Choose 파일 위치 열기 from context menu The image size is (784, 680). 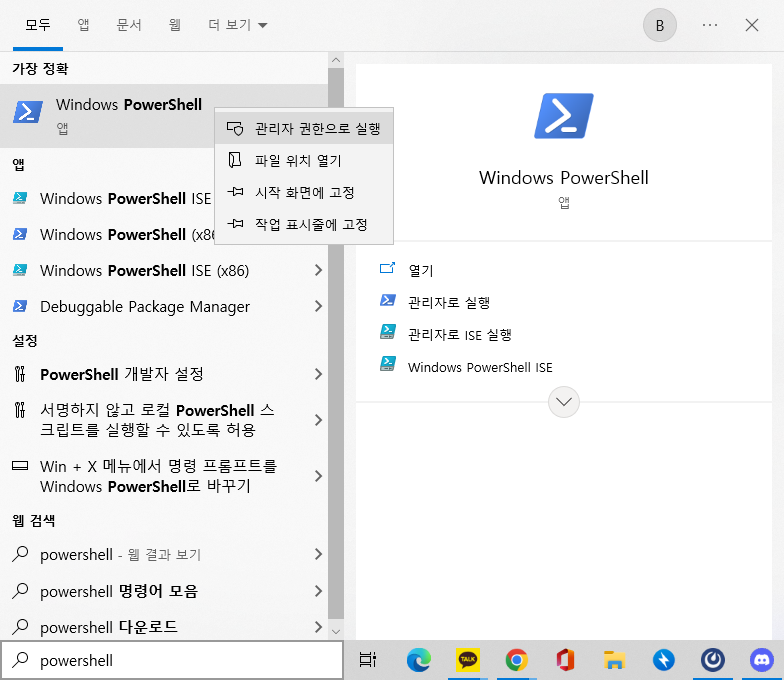pyautogui.click(x=304, y=160)
